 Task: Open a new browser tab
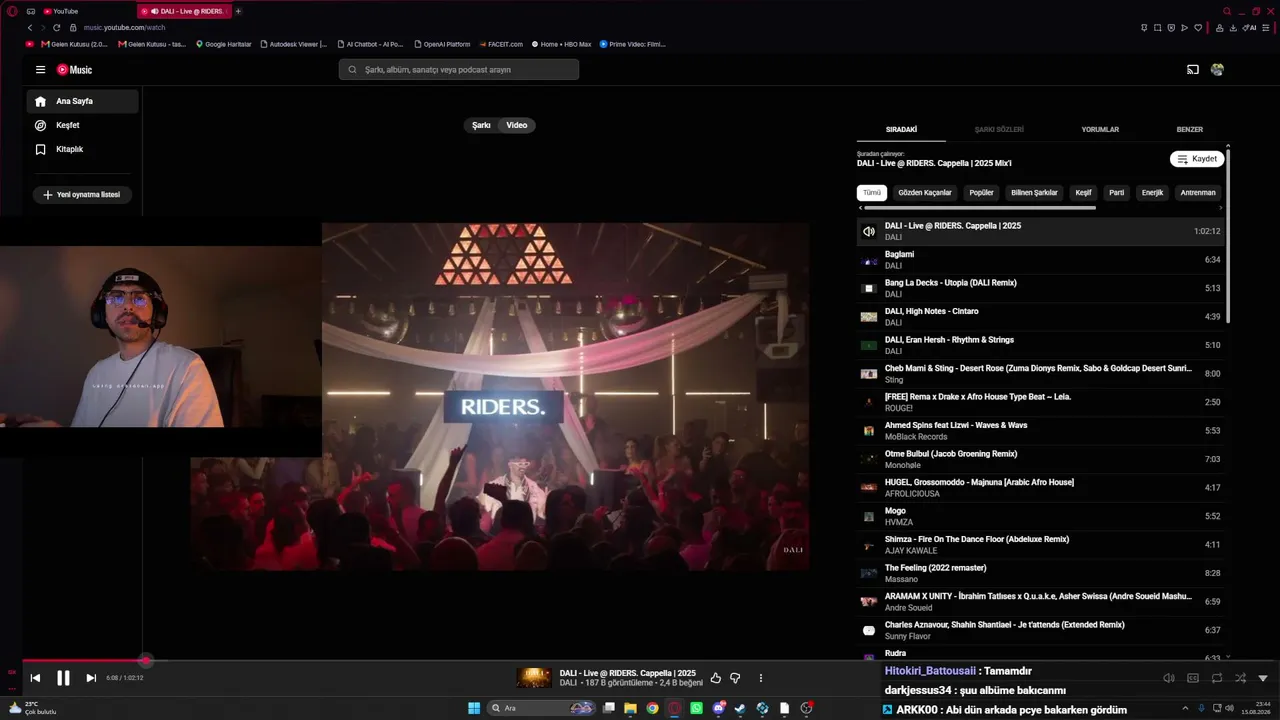(x=238, y=11)
